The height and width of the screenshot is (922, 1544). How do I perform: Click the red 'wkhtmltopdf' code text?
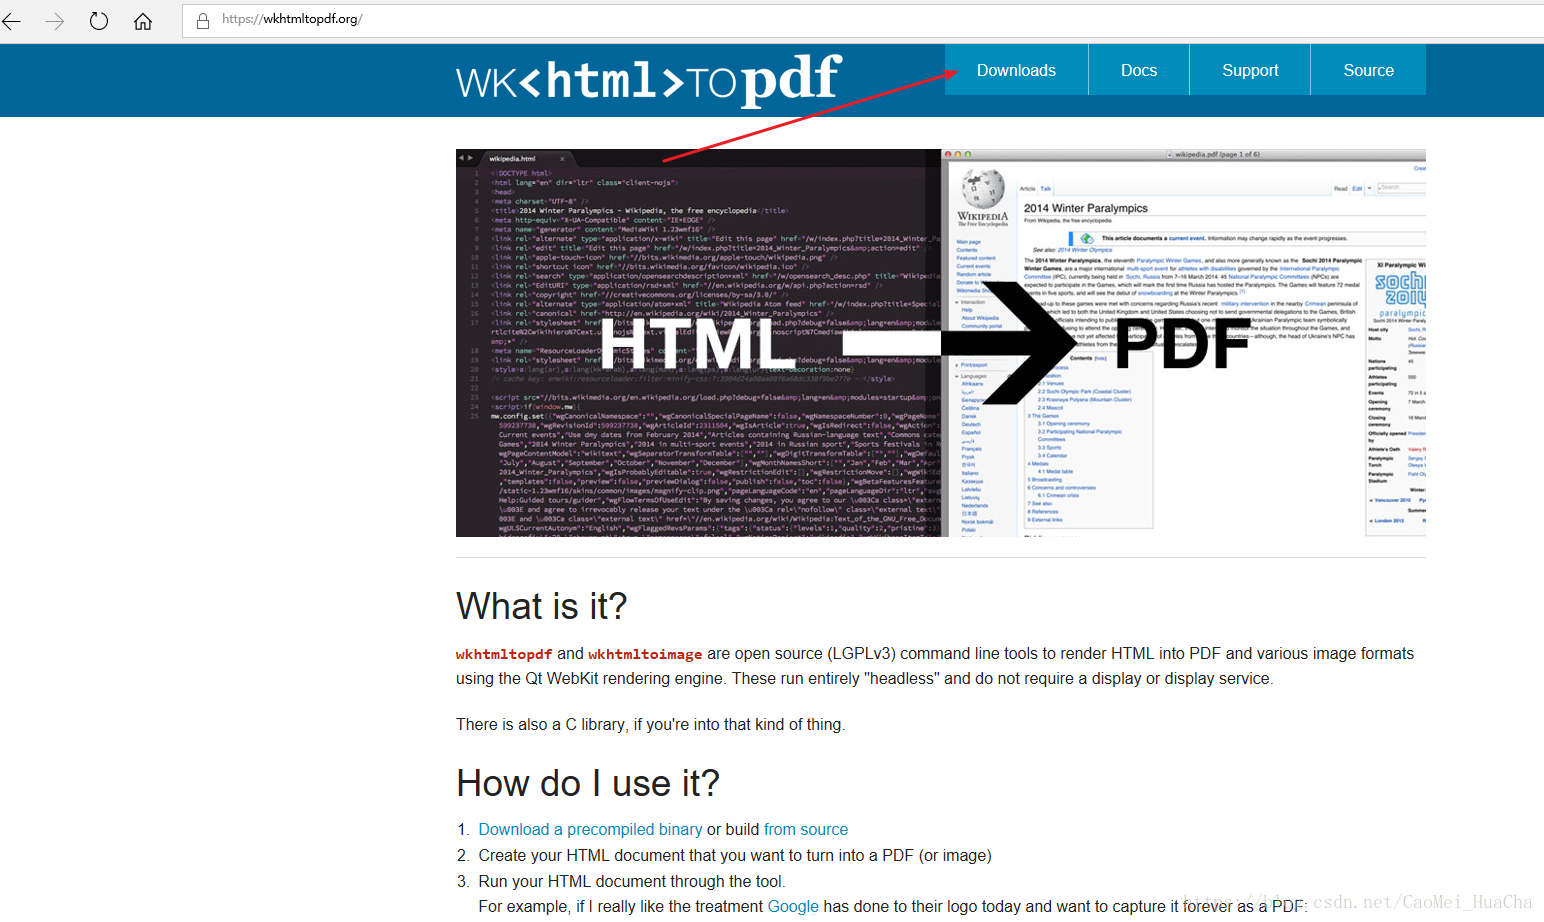(x=504, y=654)
